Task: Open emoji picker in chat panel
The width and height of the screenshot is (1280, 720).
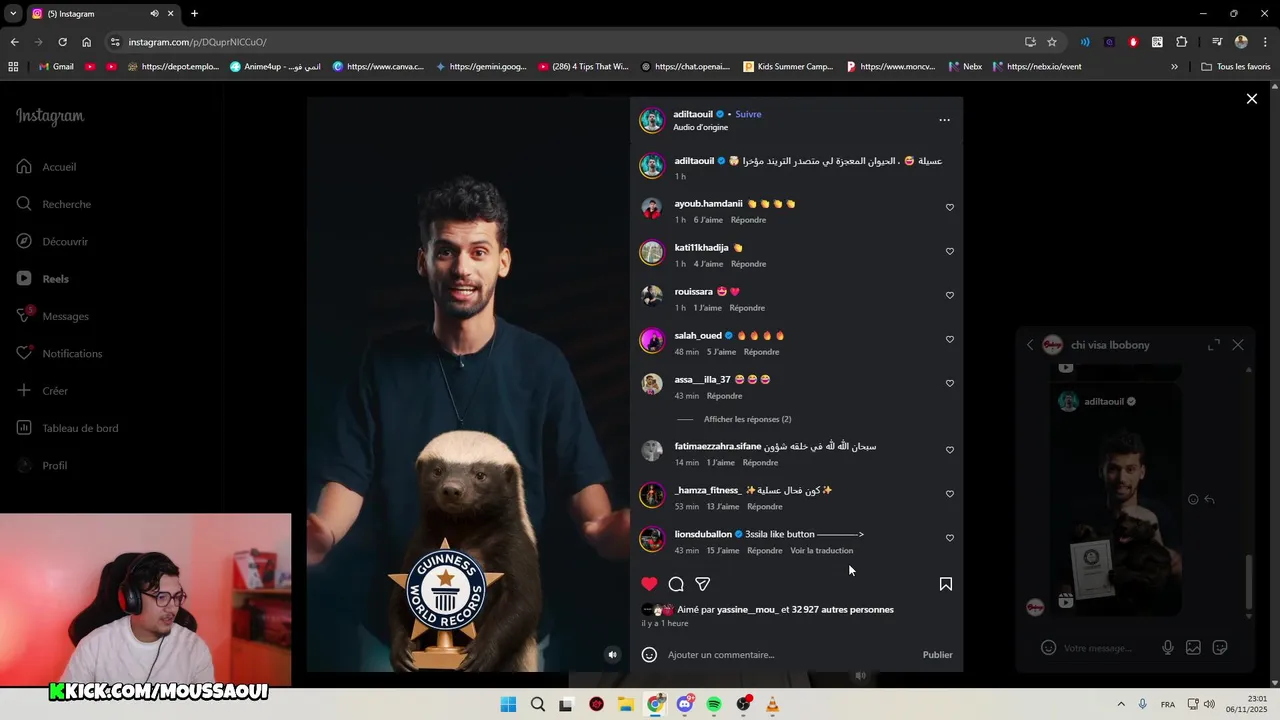Action: (1048, 648)
